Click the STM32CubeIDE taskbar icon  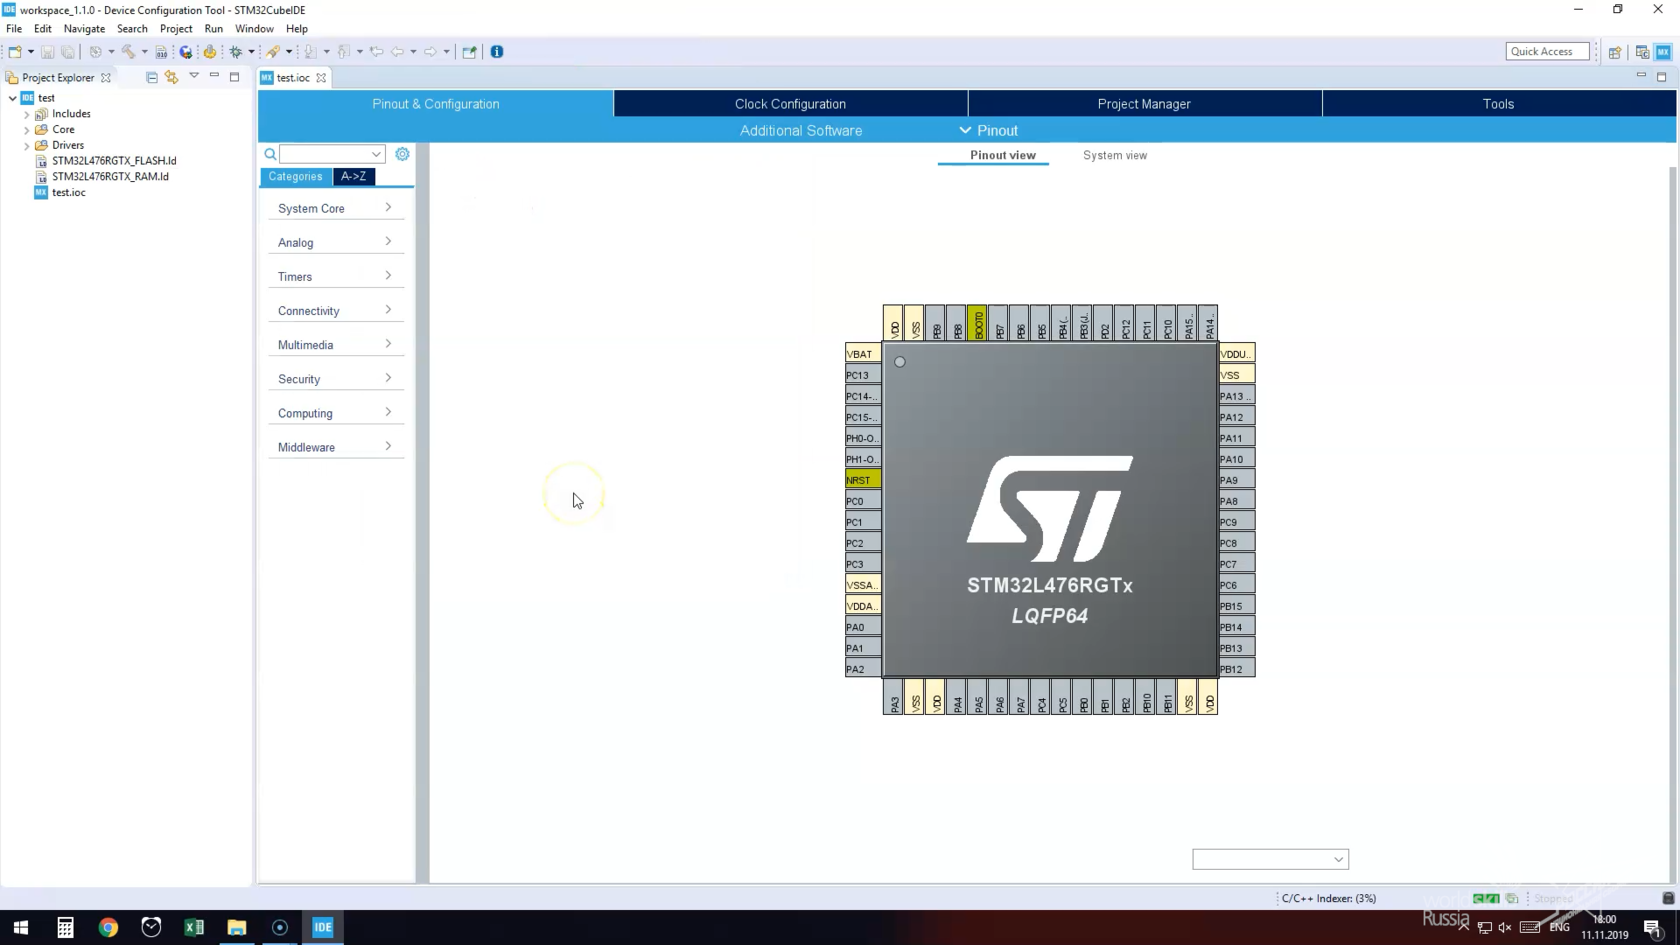[x=323, y=927]
